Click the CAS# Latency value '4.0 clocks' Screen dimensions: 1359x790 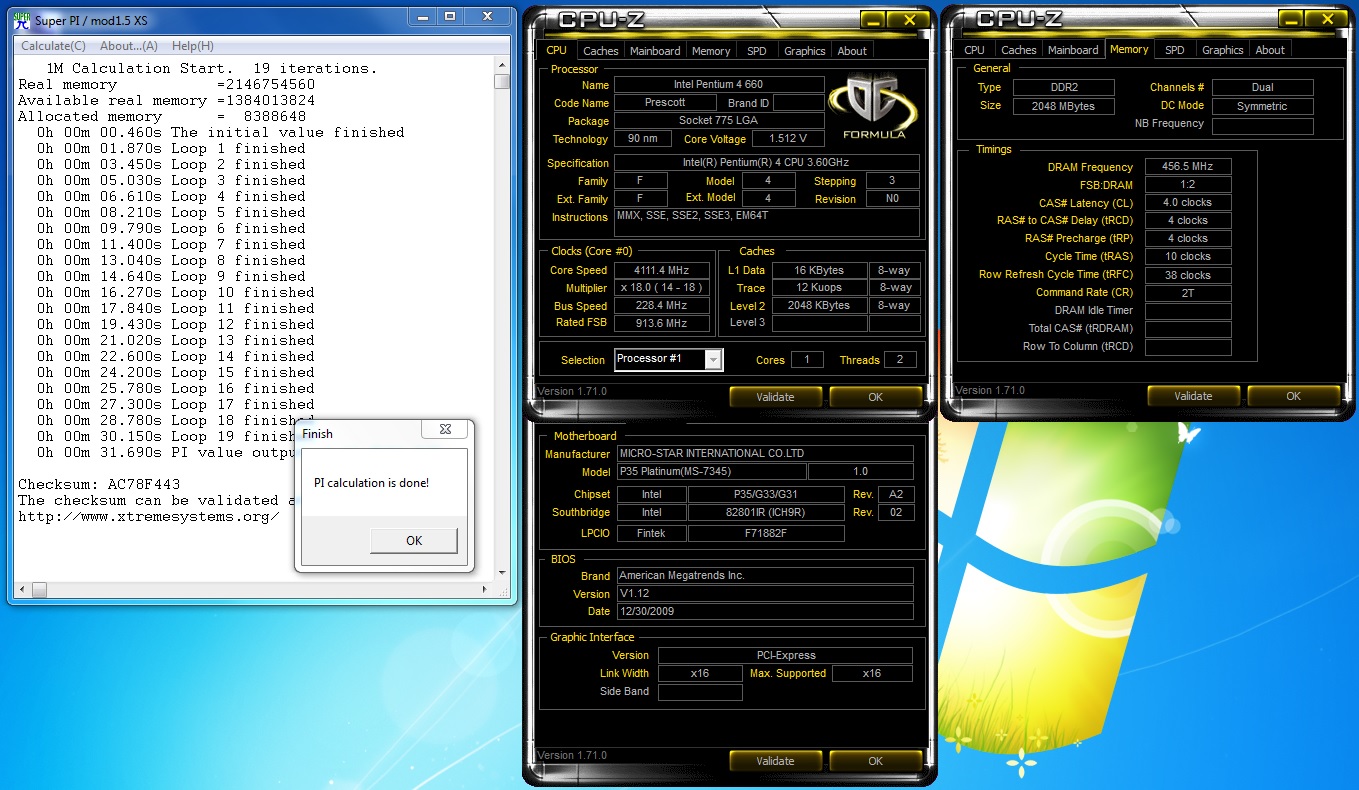[x=1188, y=203]
